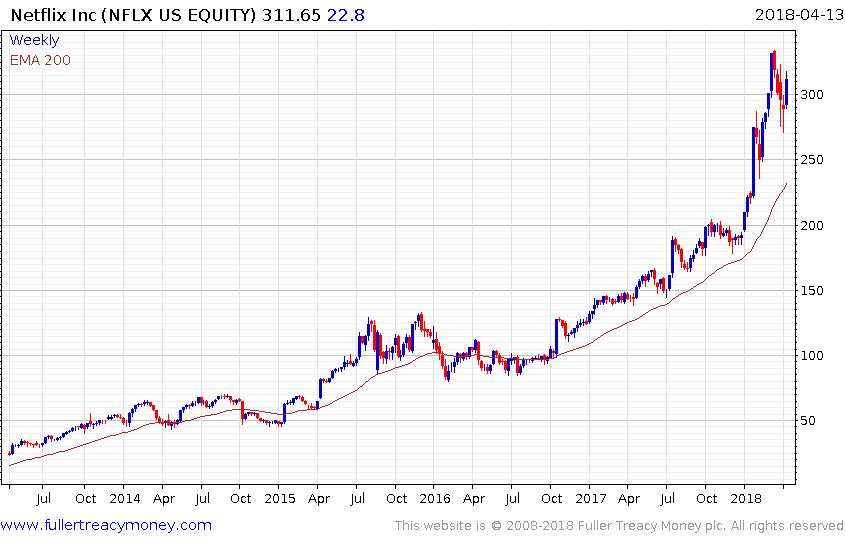Viewport: 845px width, 540px height.
Task: Select the chart title 'Netflix Inc (NFLX US EQUITY)'
Action: click(134, 15)
